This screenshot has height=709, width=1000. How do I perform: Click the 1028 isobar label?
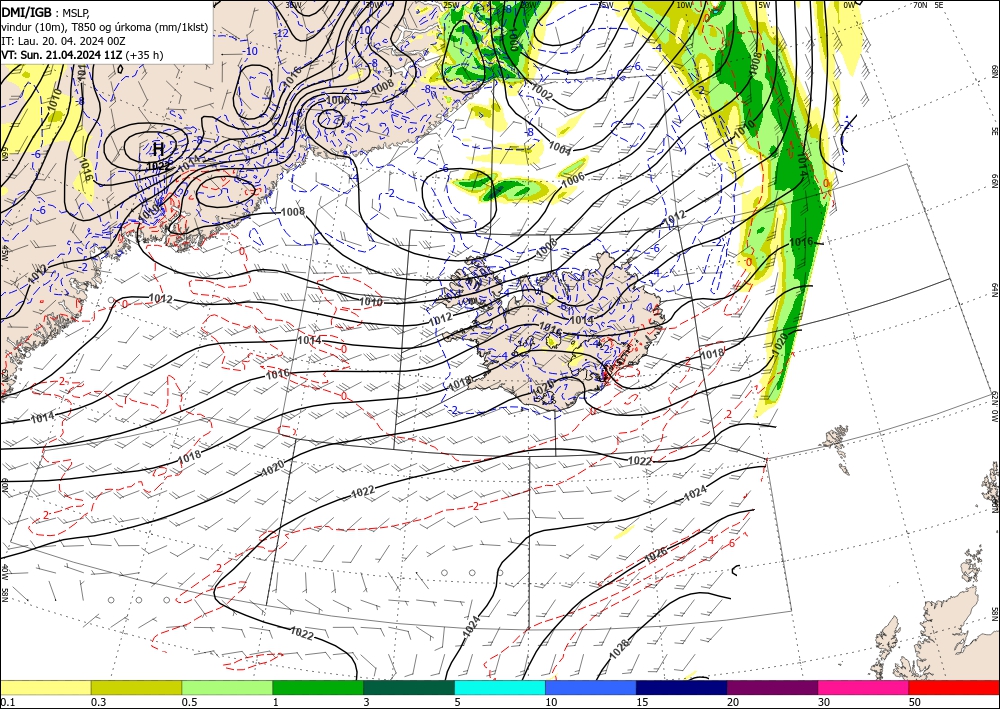point(619,648)
